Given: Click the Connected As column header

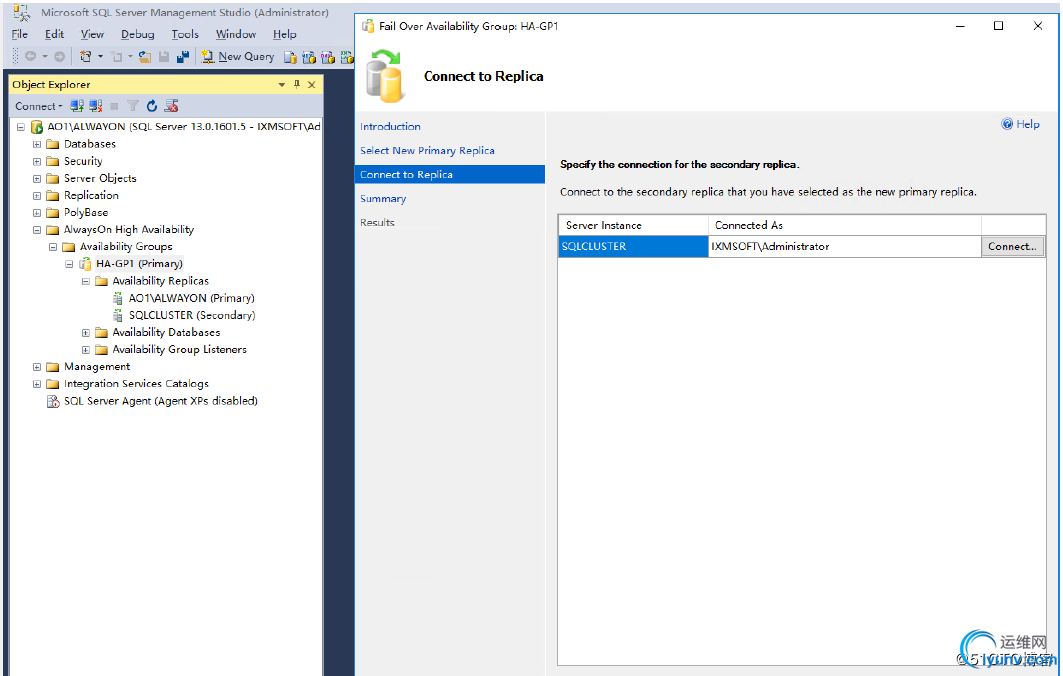Looking at the screenshot, I should [x=845, y=225].
